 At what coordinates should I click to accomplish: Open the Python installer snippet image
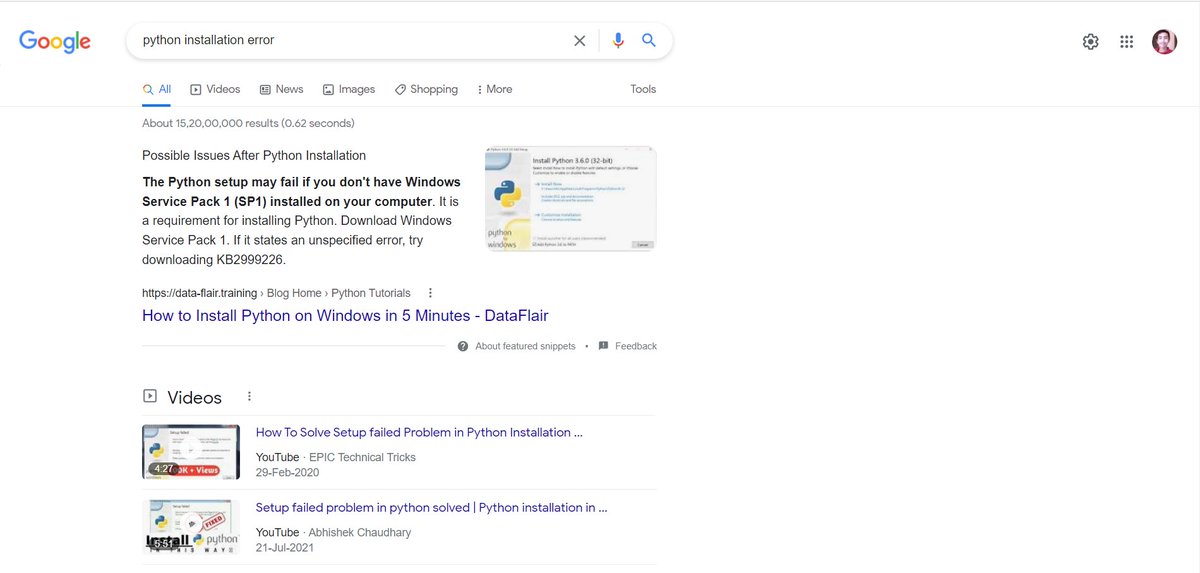click(x=570, y=199)
